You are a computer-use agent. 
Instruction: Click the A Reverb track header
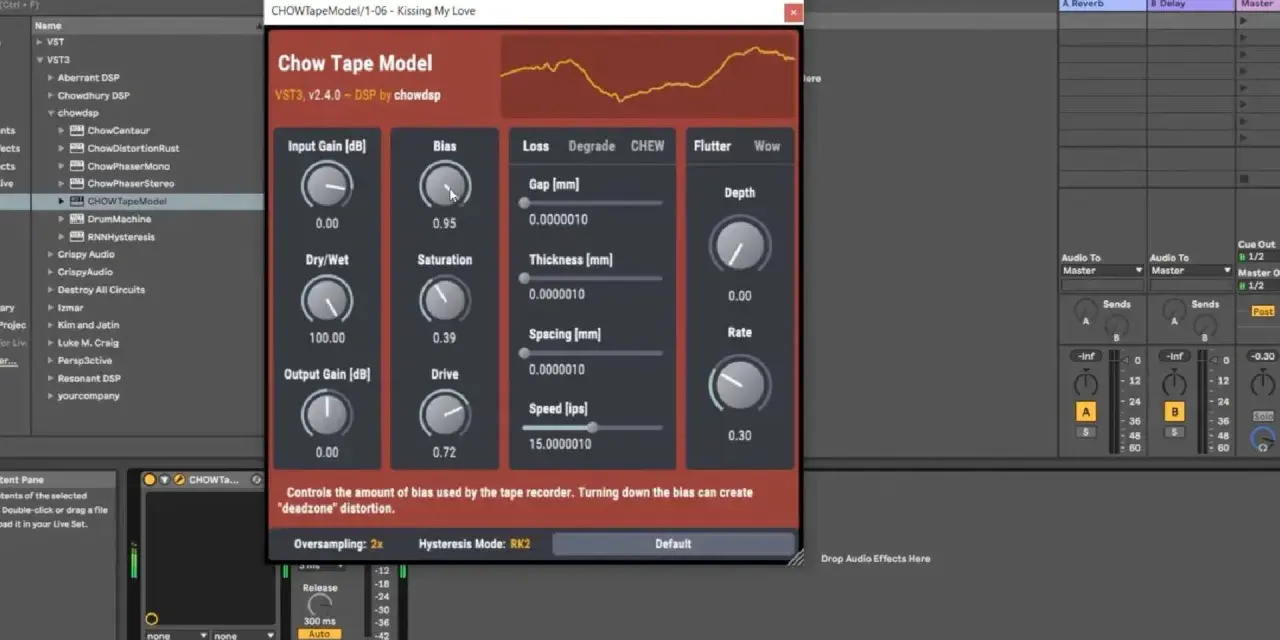pyautogui.click(x=1102, y=5)
